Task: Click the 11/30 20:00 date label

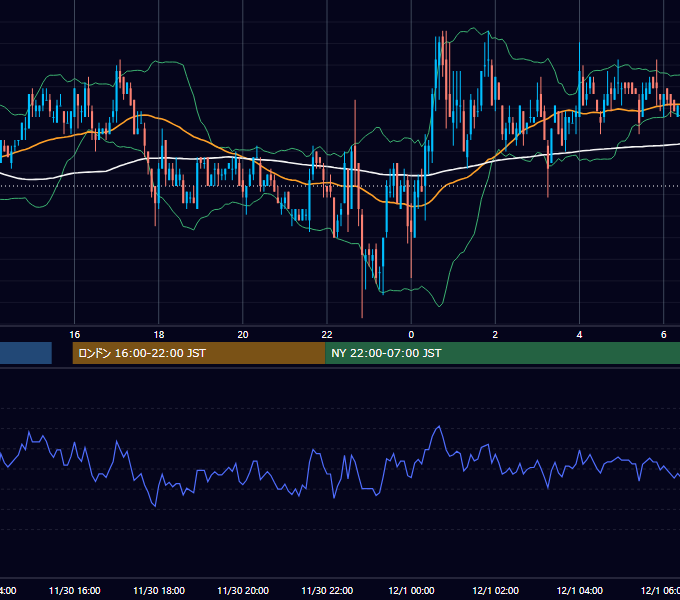Action: 243,590
